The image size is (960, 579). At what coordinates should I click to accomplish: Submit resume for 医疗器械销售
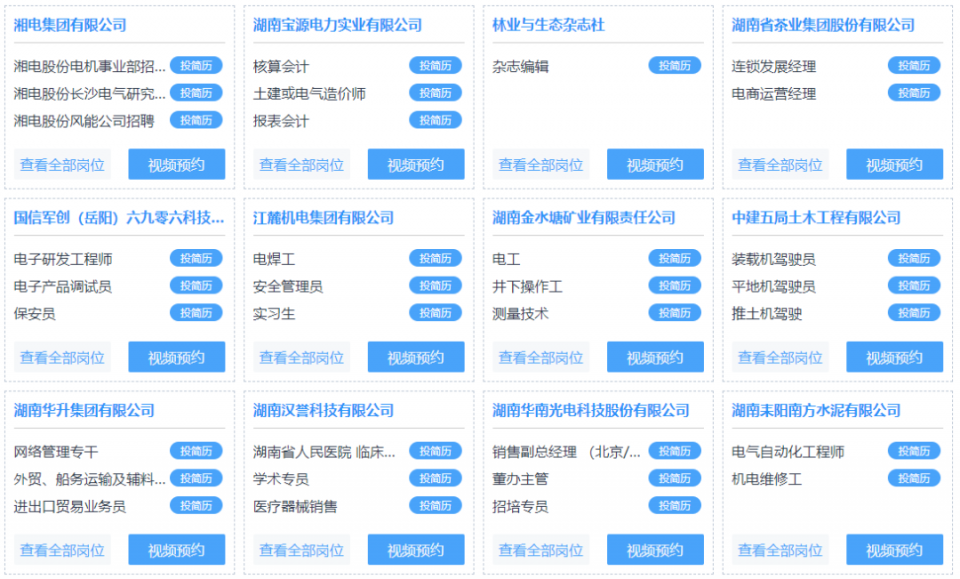point(435,506)
